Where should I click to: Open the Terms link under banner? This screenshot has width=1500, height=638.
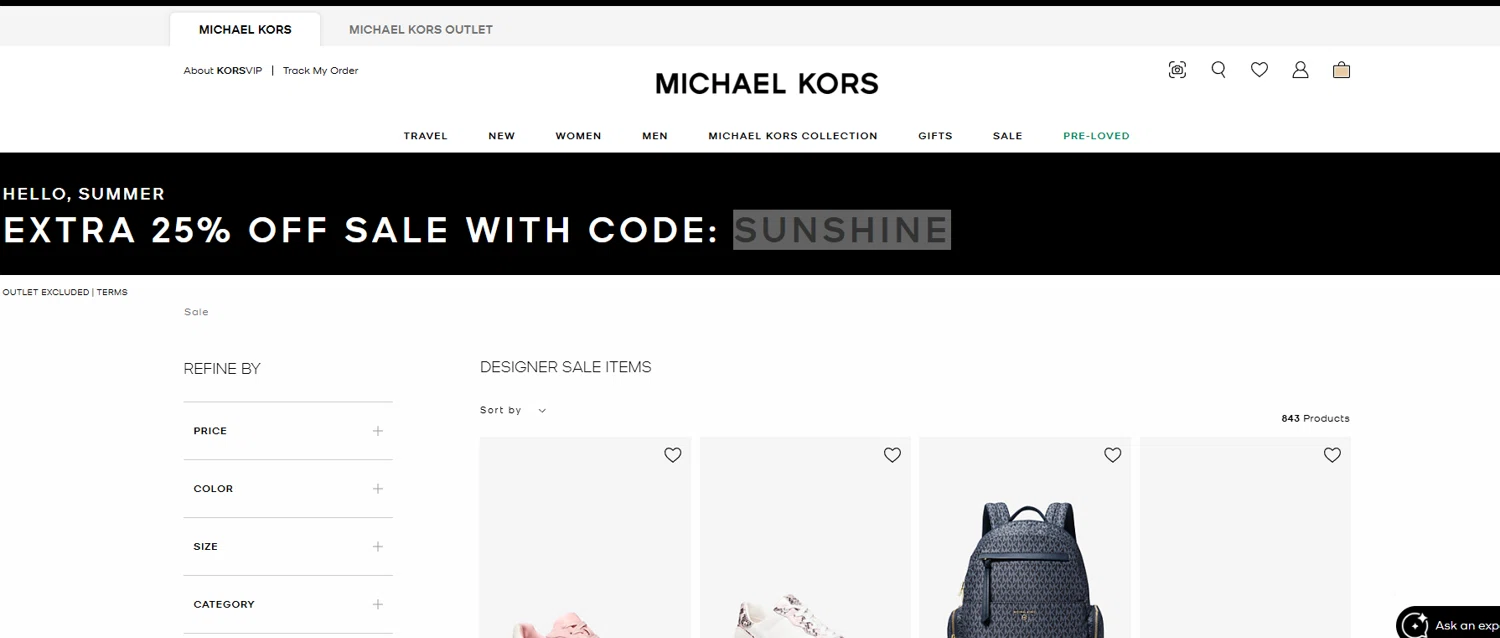pyautogui.click(x=112, y=292)
